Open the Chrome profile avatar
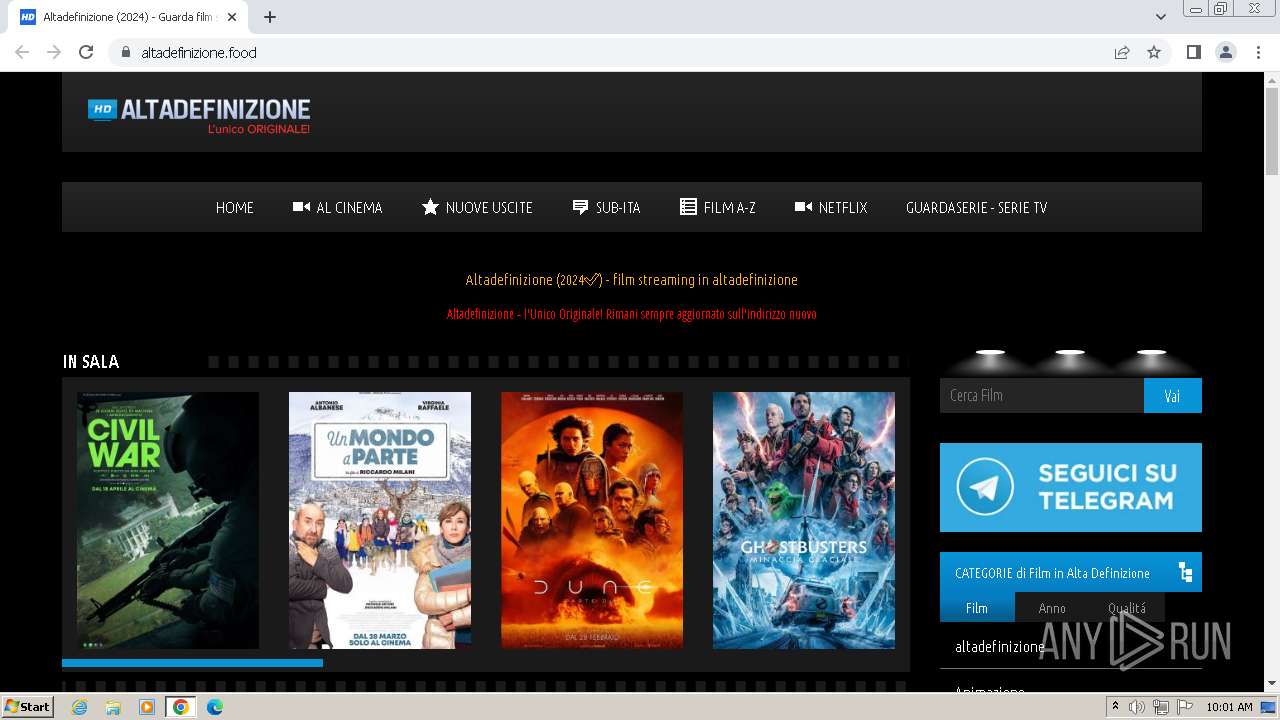This screenshot has width=1280, height=720. pyautogui.click(x=1225, y=52)
